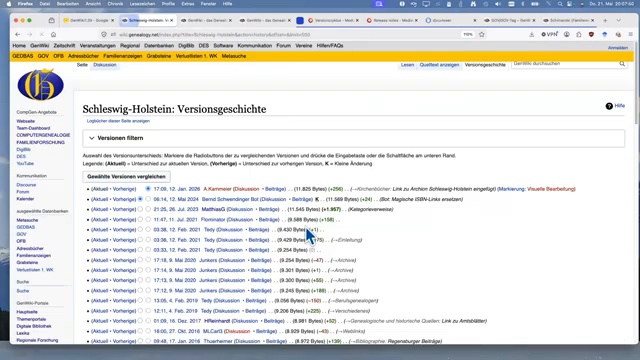The image size is (640, 360).
Task: Open the MatthiasG user link
Action: [x=213, y=209]
